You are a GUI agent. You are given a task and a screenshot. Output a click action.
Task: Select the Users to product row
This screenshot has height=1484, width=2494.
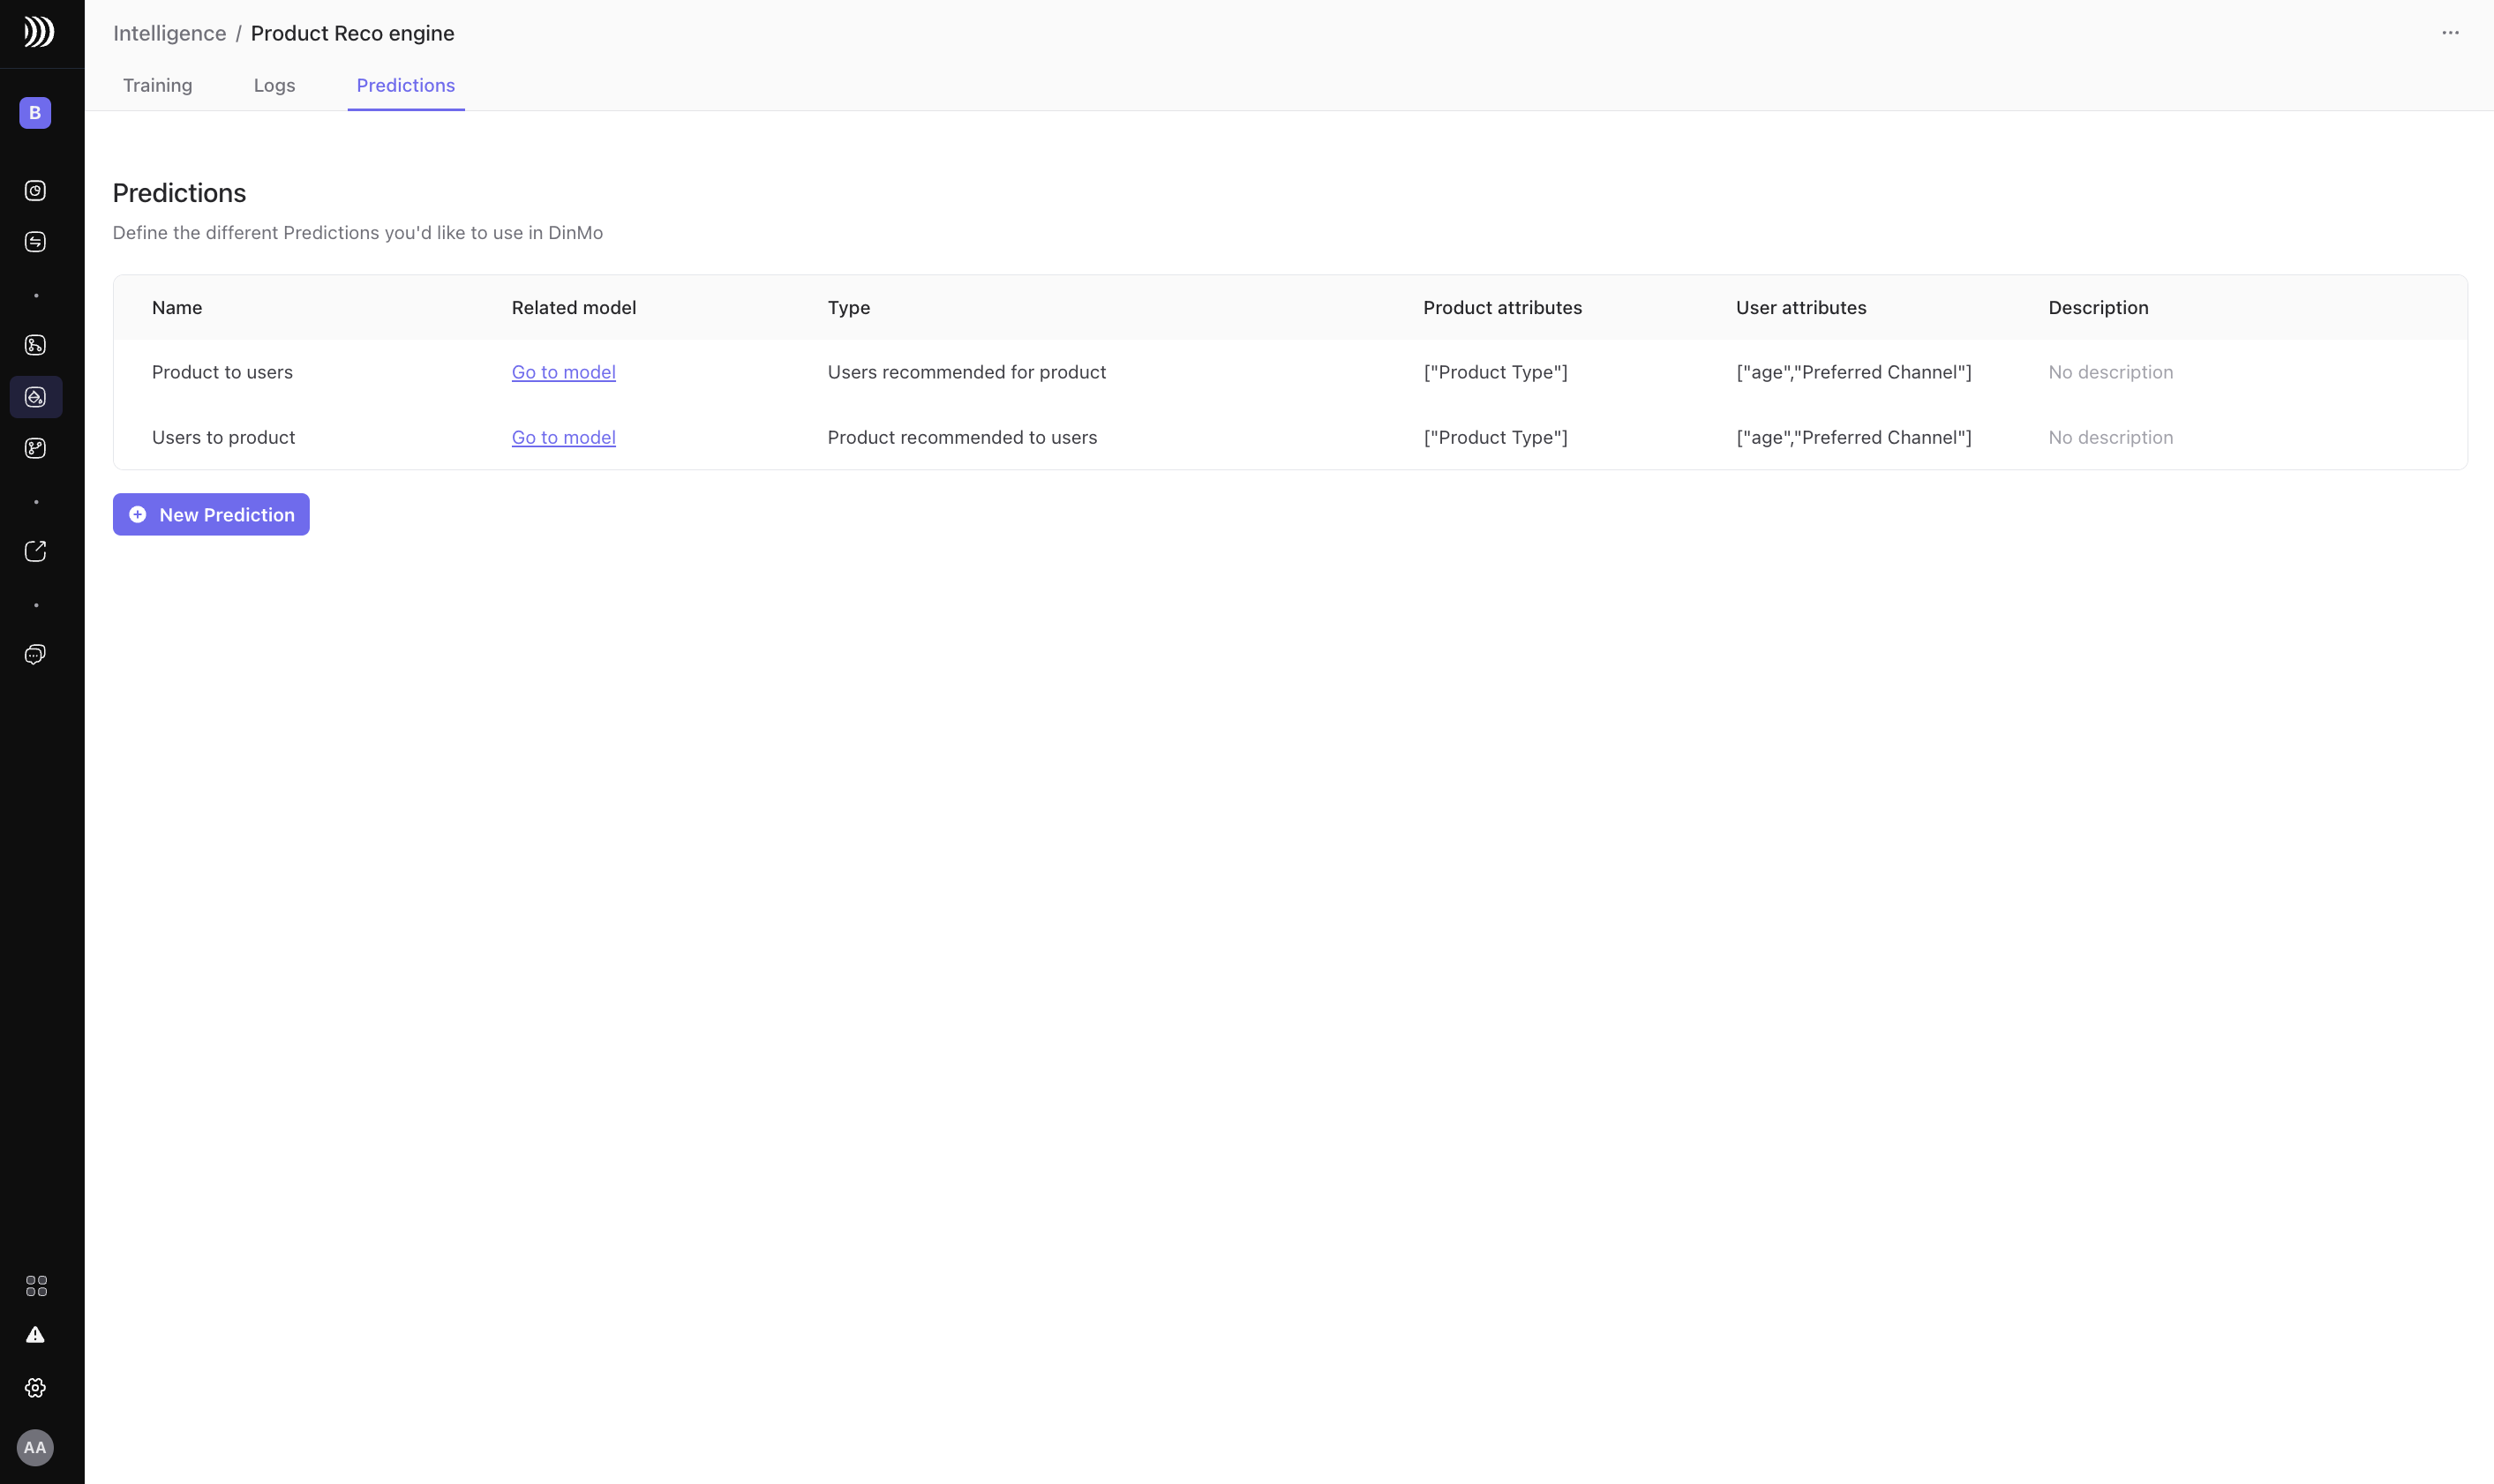tap(223, 438)
